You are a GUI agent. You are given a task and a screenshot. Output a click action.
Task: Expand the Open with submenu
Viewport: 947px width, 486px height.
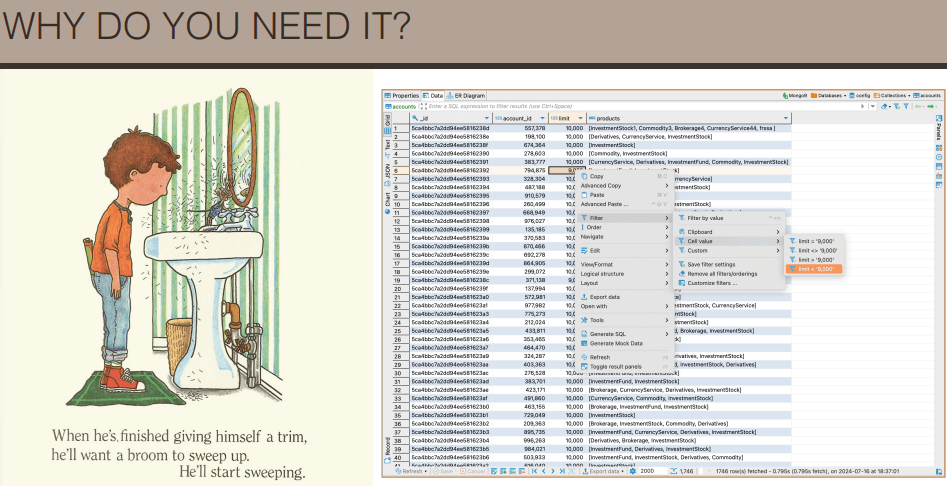[624, 306]
